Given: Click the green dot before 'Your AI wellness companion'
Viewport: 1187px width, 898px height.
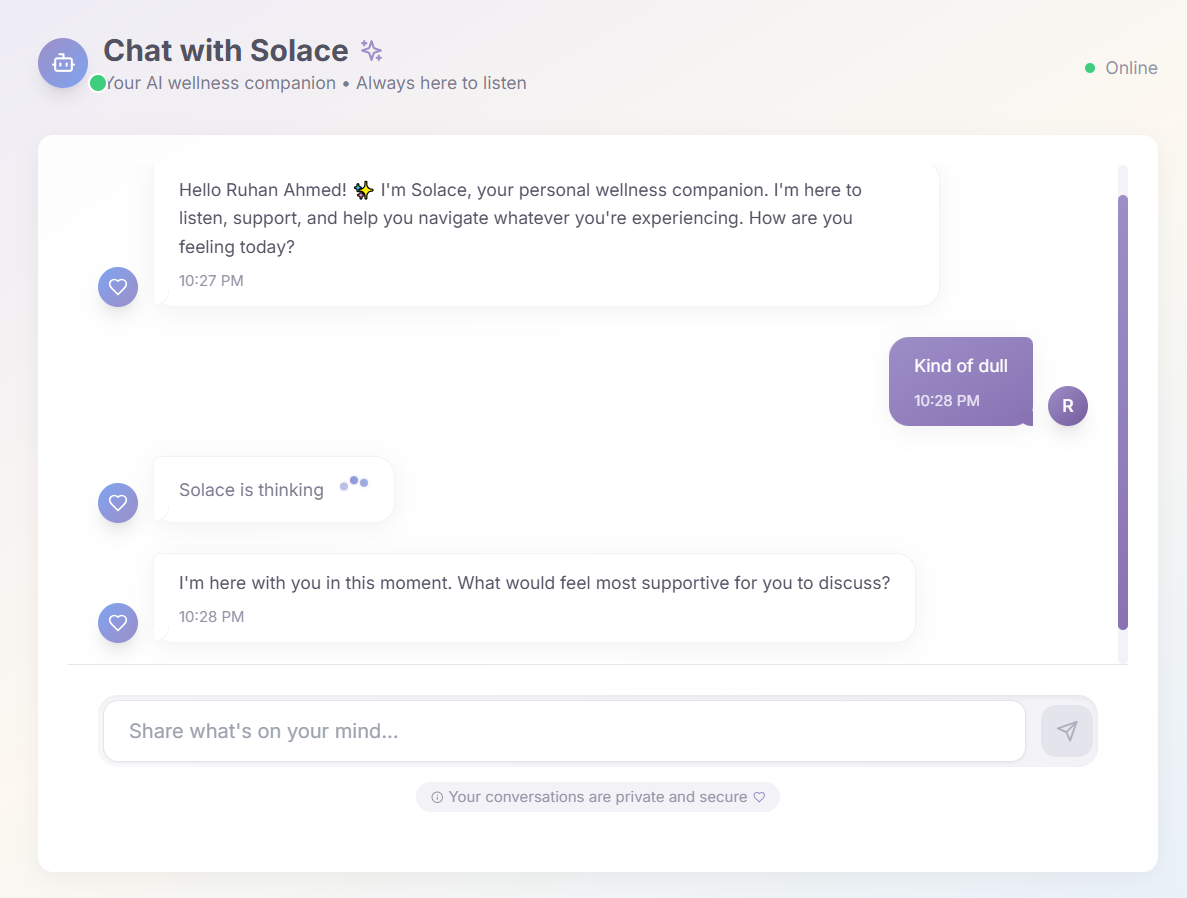Looking at the screenshot, I should coord(97,84).
